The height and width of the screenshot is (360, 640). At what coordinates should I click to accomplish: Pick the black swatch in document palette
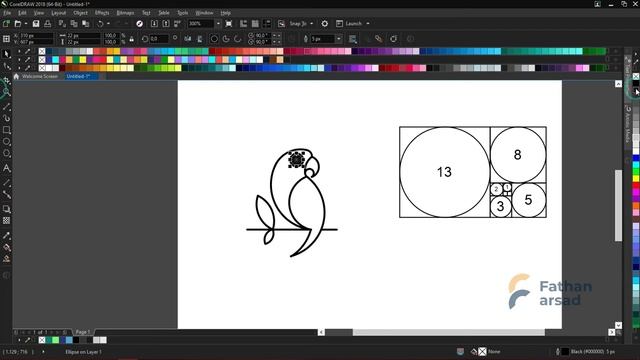pos(76,340)
